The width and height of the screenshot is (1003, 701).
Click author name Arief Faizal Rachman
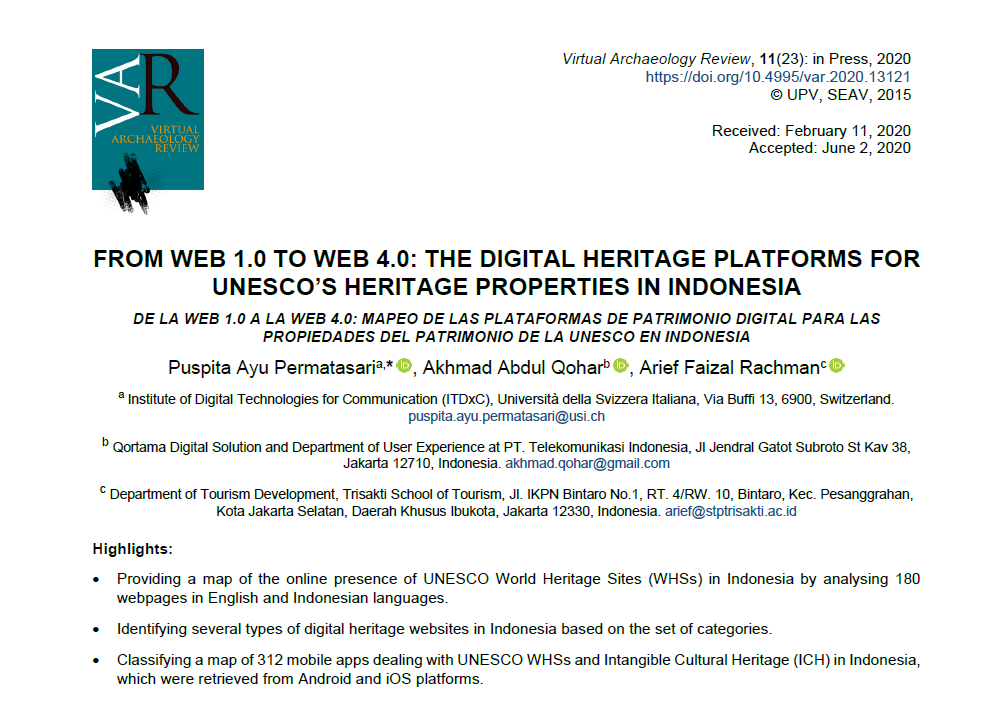(730, 368)
